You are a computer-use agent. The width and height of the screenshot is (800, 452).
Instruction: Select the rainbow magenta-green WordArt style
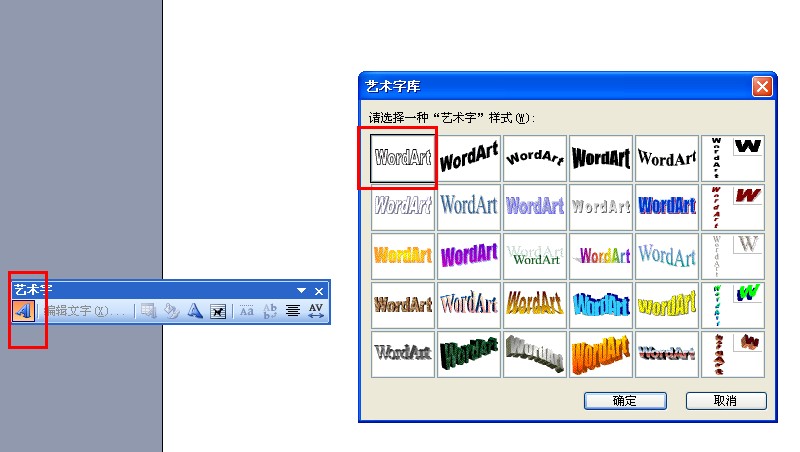pos(601,256)
